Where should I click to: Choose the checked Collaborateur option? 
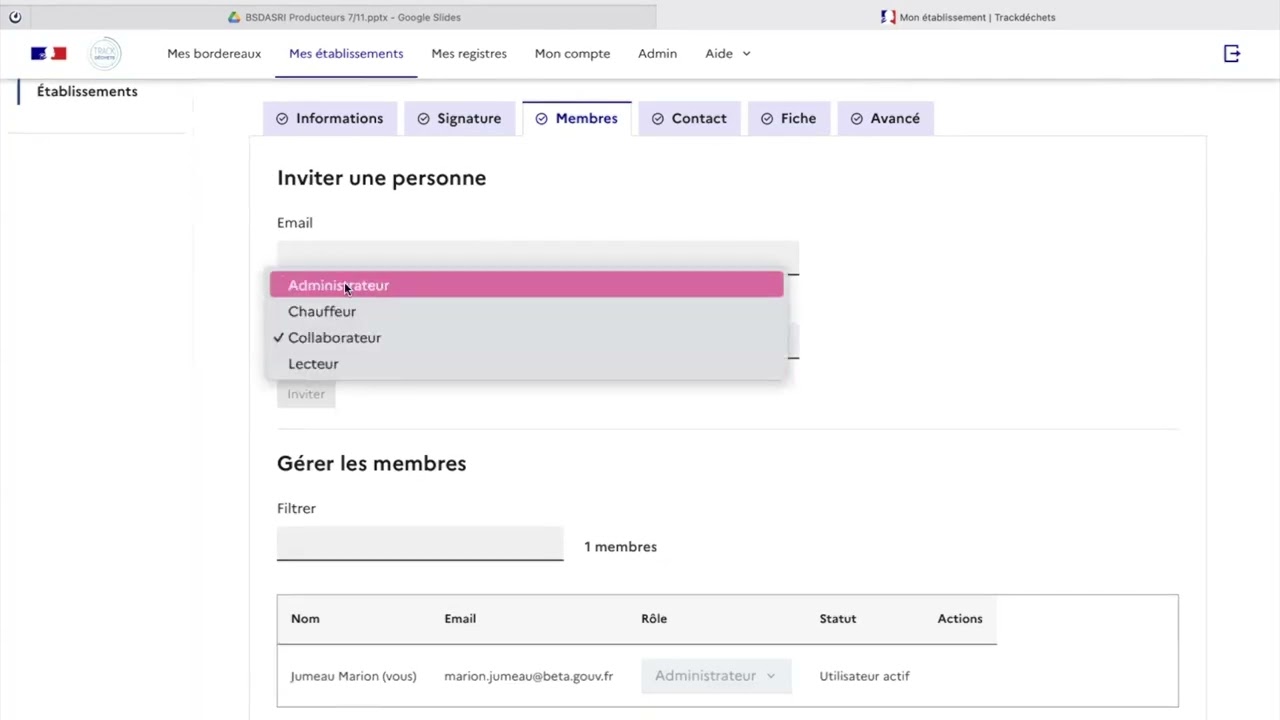pos(527,337)
